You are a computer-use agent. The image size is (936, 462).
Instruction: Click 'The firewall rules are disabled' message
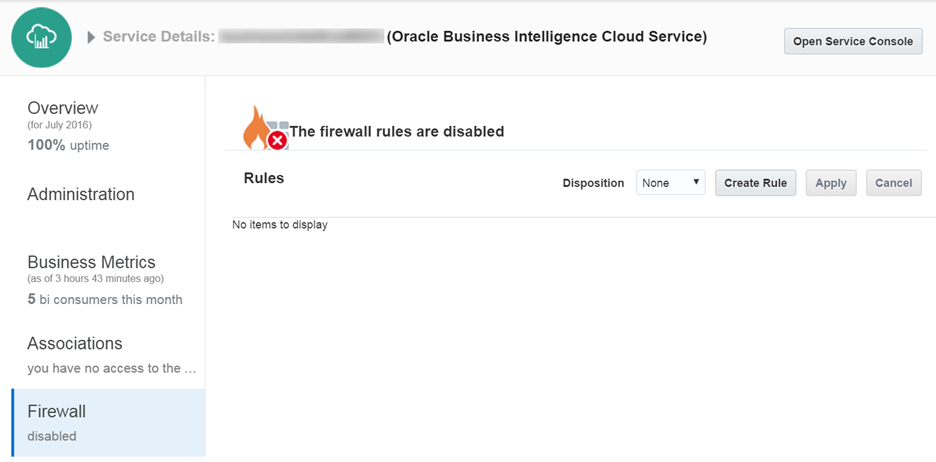(396, 131)
